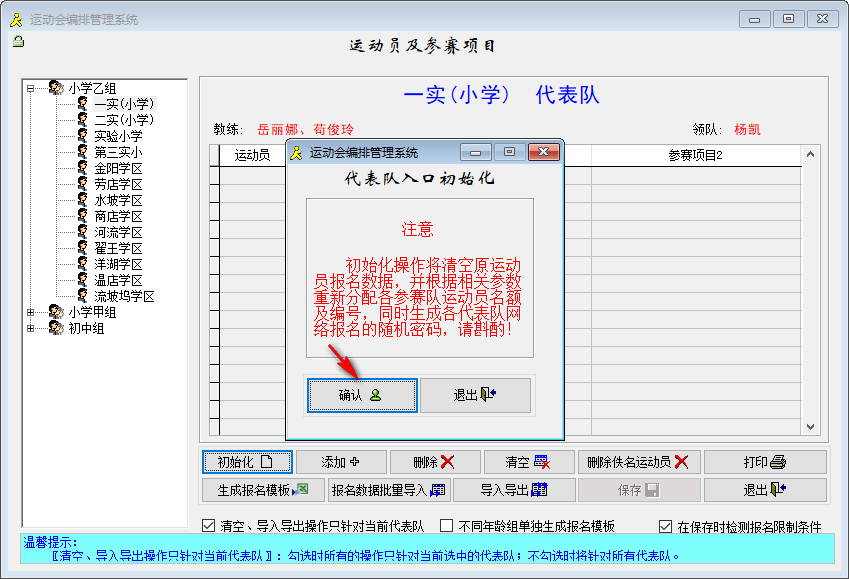
Task: Toggle 清空、导入导出操作只针对当前代表队 checkbox
Action: (x=208, y=525)
